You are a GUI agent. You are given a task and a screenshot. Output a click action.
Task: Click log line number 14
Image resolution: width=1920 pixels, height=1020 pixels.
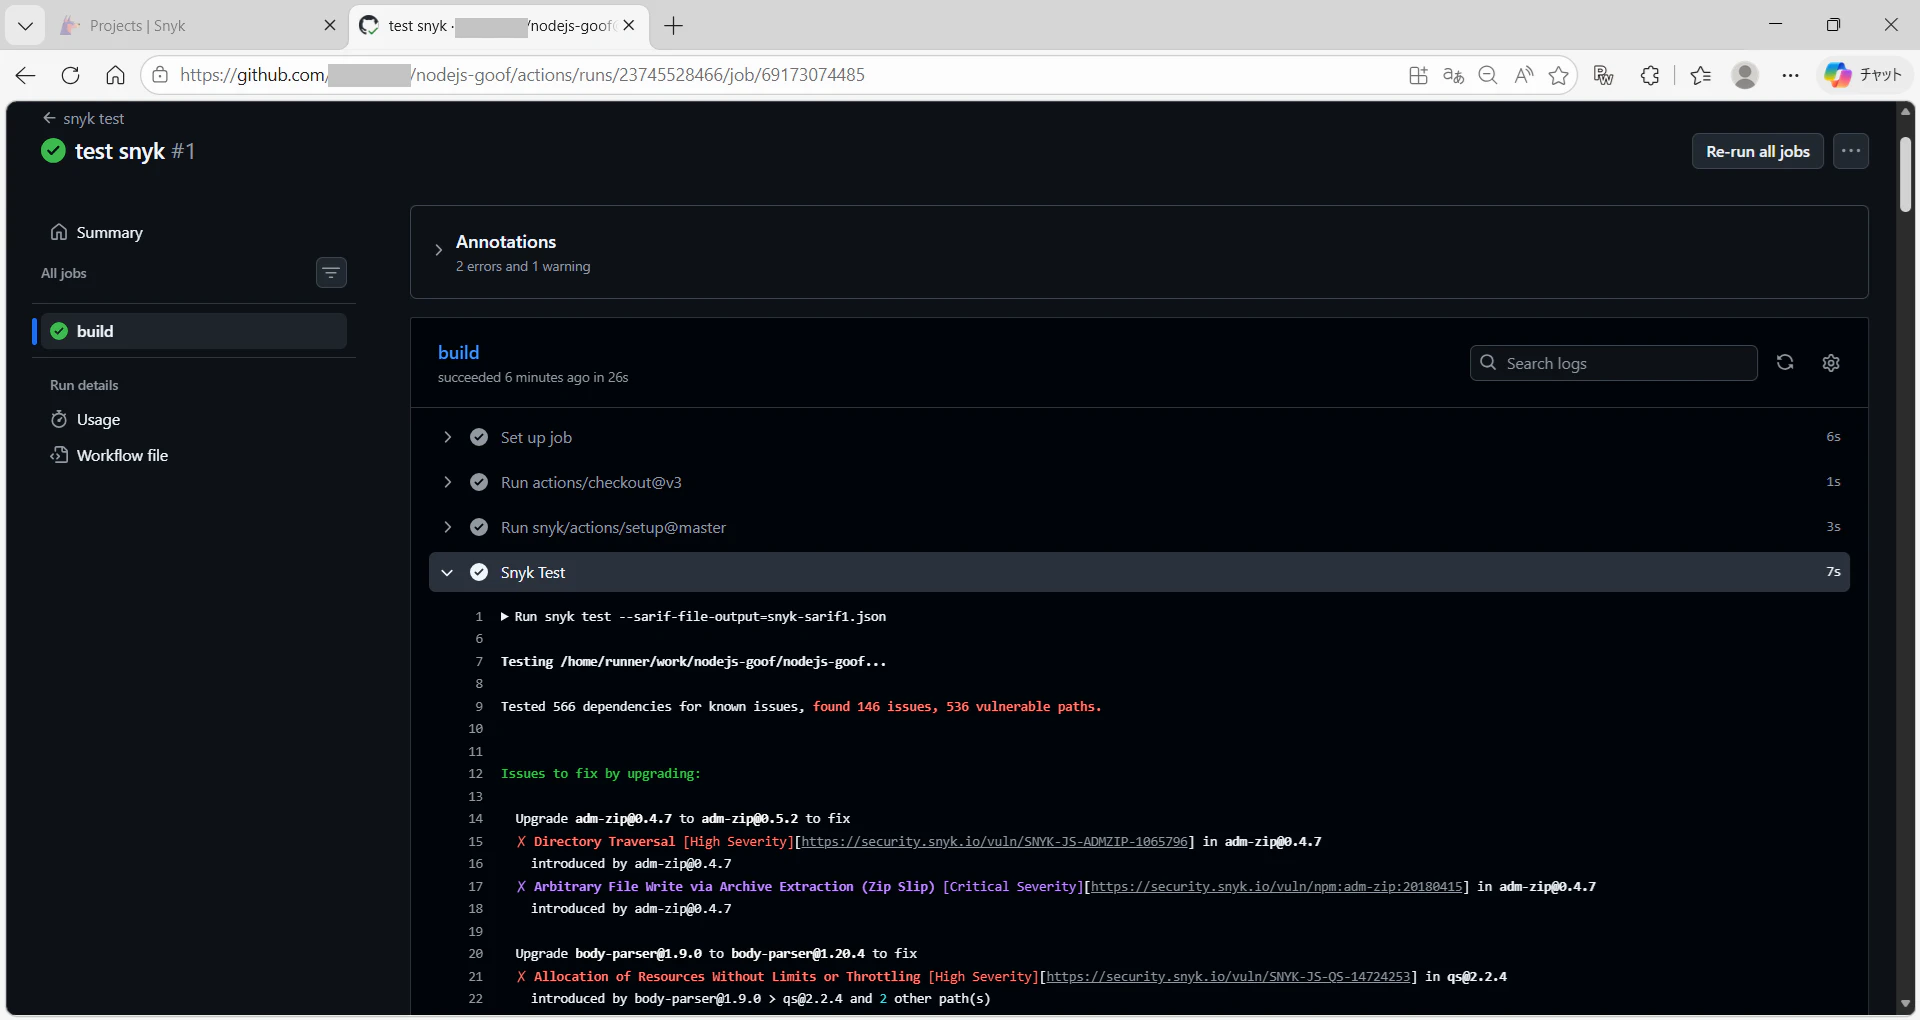(476, 819)
